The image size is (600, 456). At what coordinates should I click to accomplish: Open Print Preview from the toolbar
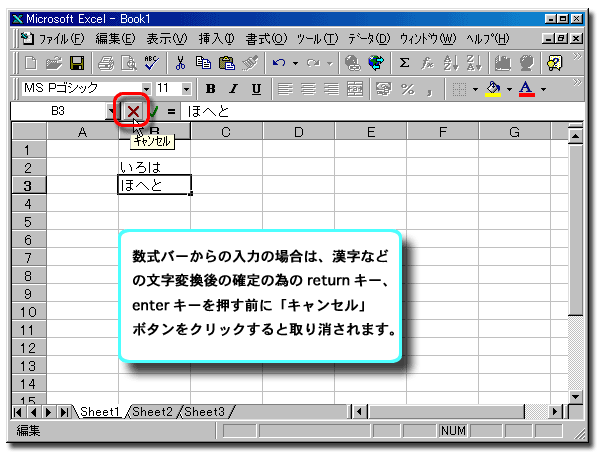[x=129, y=63]
